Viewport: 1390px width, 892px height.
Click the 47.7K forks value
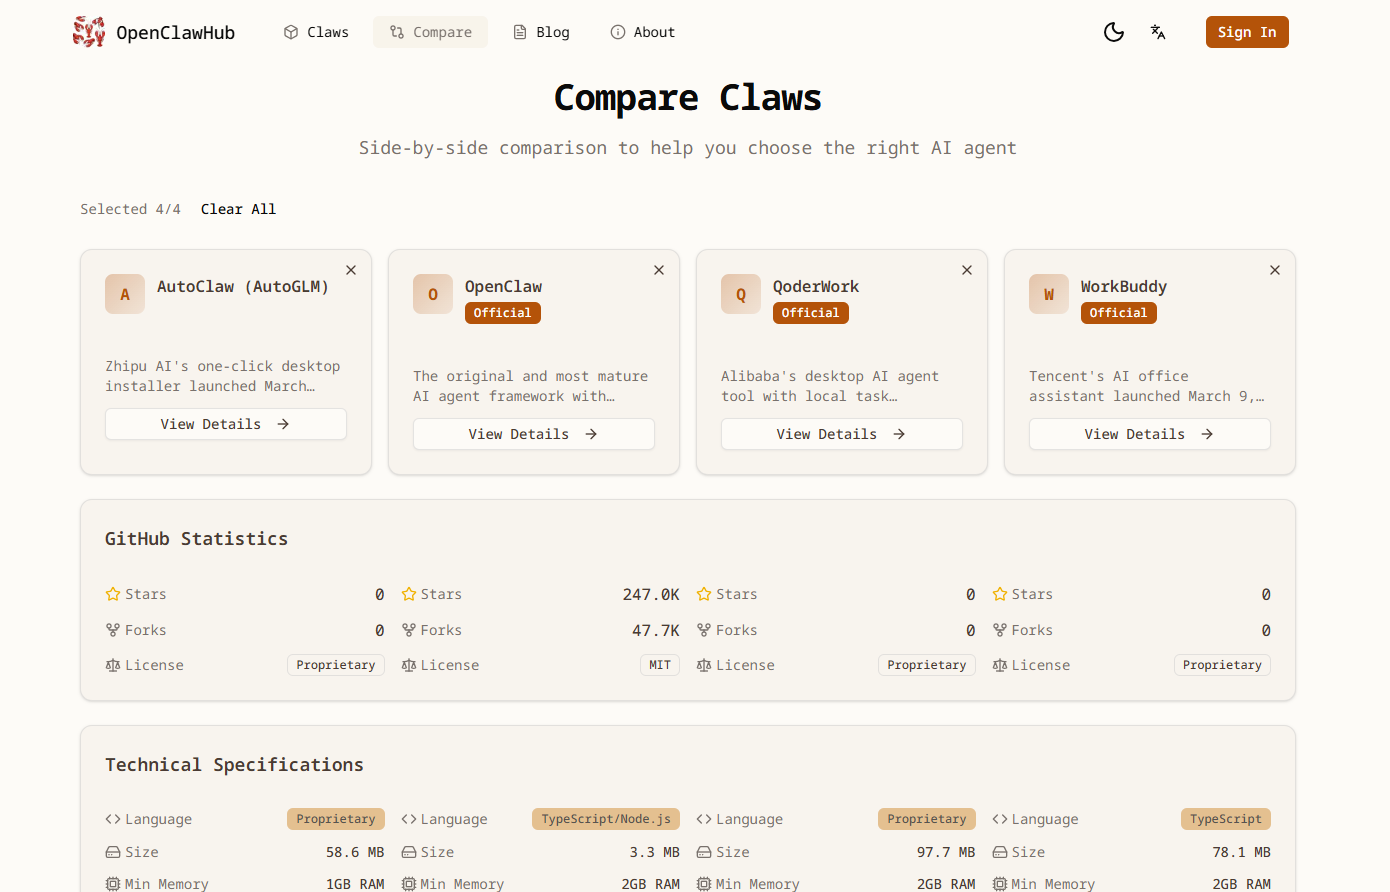656,630
